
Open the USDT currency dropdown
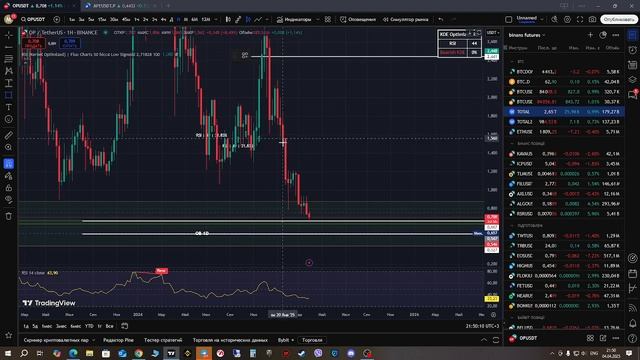pos(493,33)
